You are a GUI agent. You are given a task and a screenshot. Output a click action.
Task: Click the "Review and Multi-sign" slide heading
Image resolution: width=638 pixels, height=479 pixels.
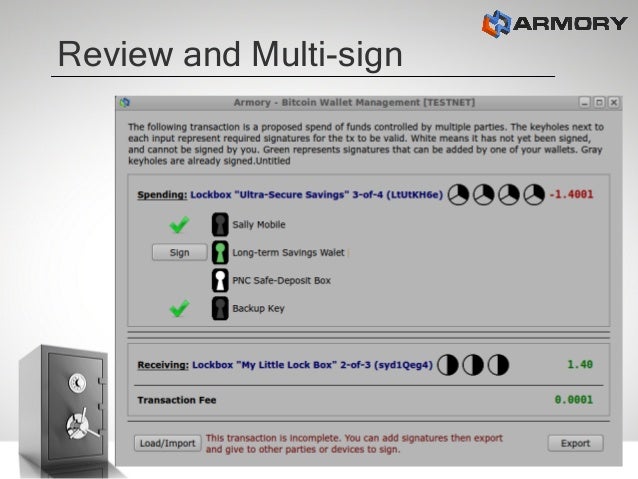pyautogui.click(x=230, y=54)
